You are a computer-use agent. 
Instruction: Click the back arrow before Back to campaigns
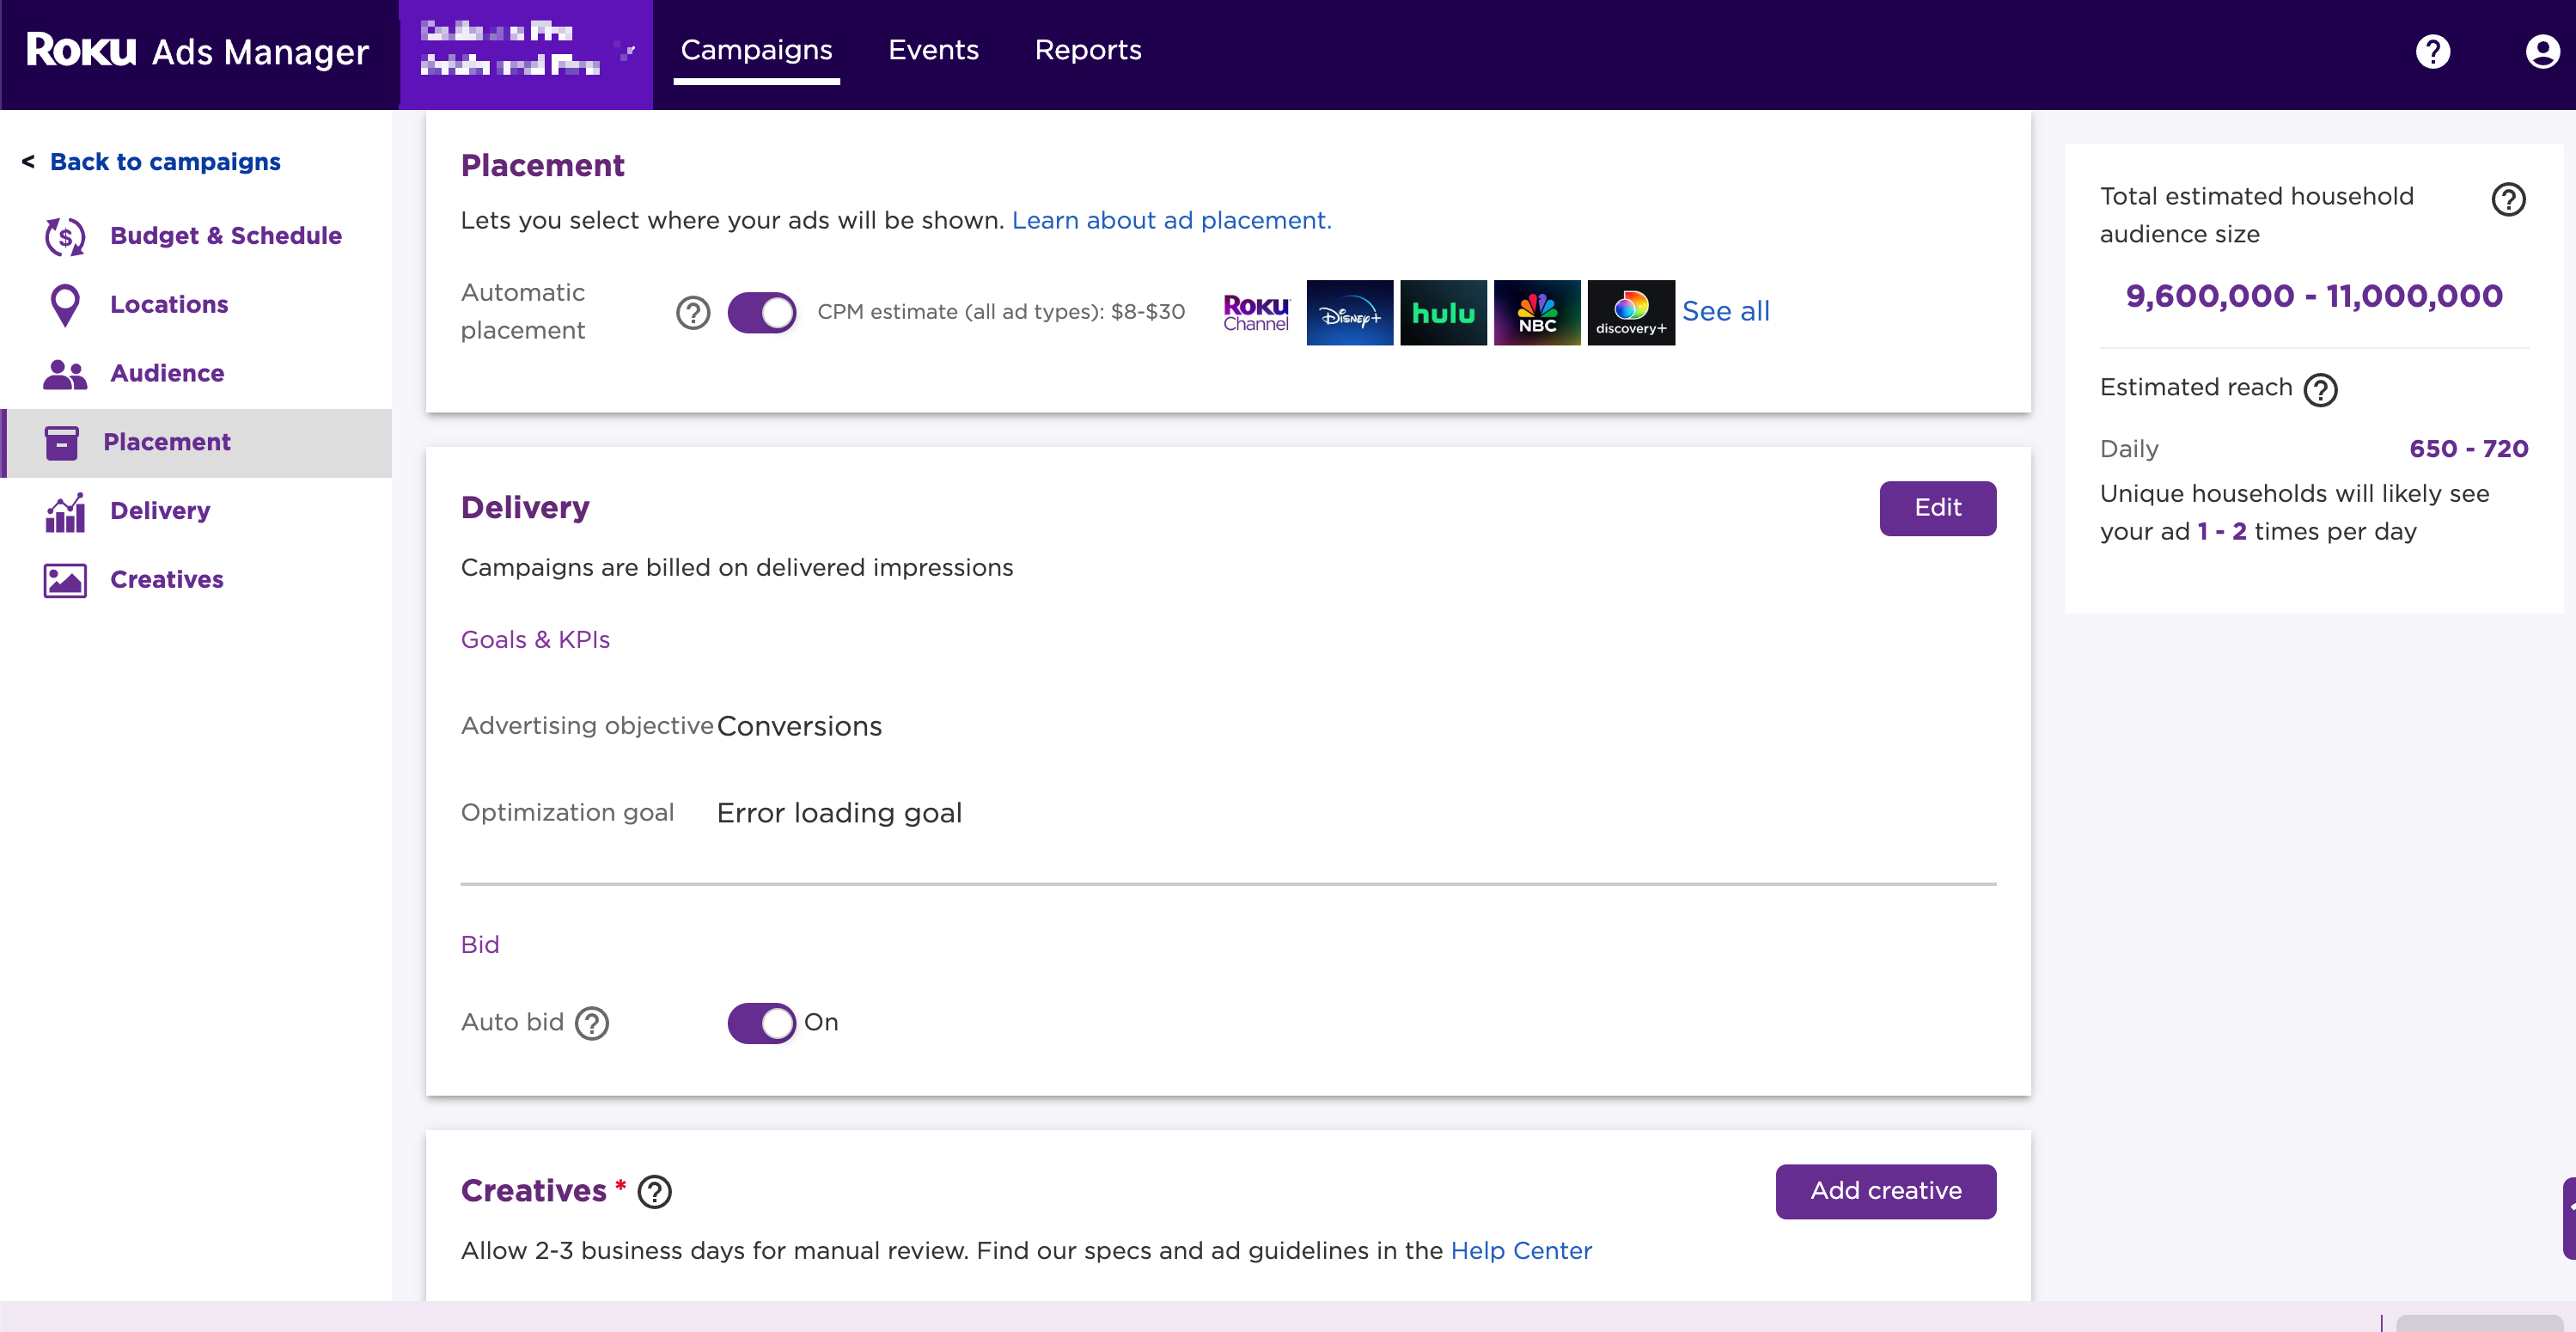point(28,162)
